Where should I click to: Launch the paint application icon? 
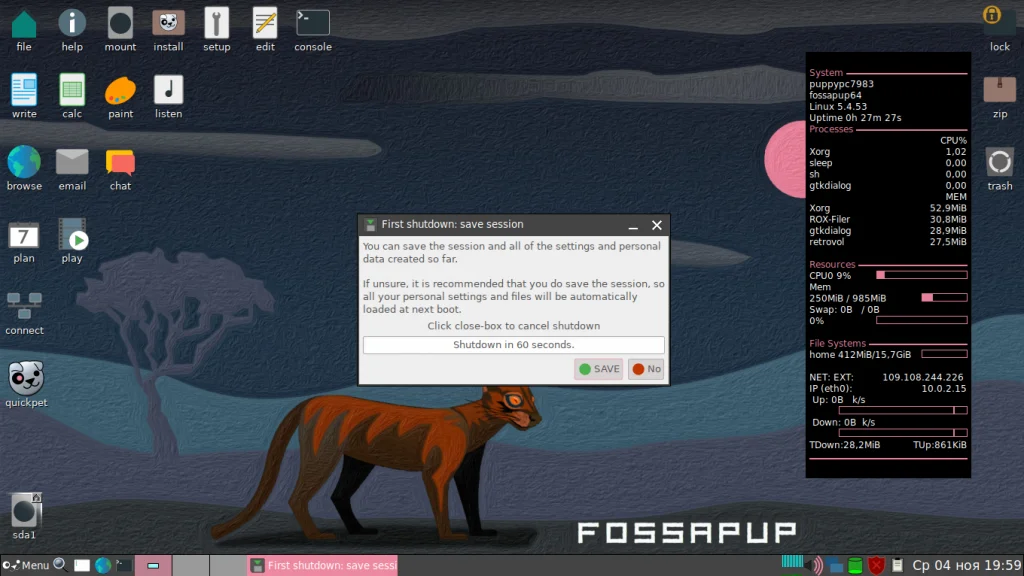120,90
